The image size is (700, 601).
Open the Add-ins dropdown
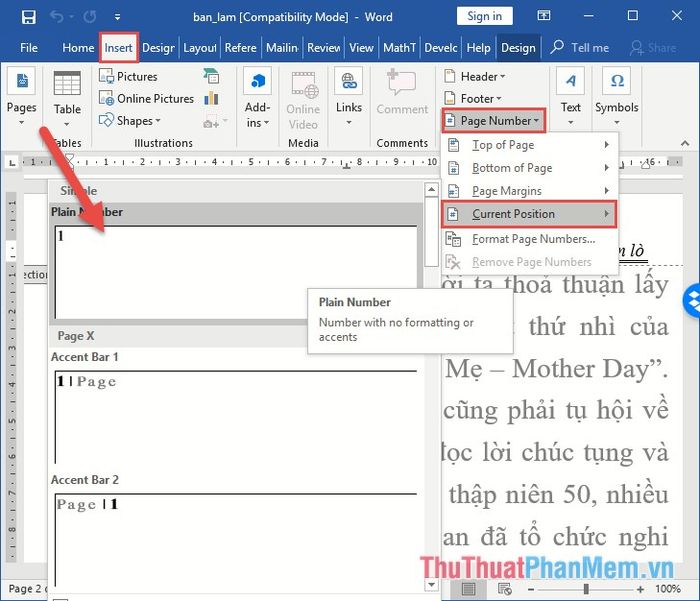[258, 98]
